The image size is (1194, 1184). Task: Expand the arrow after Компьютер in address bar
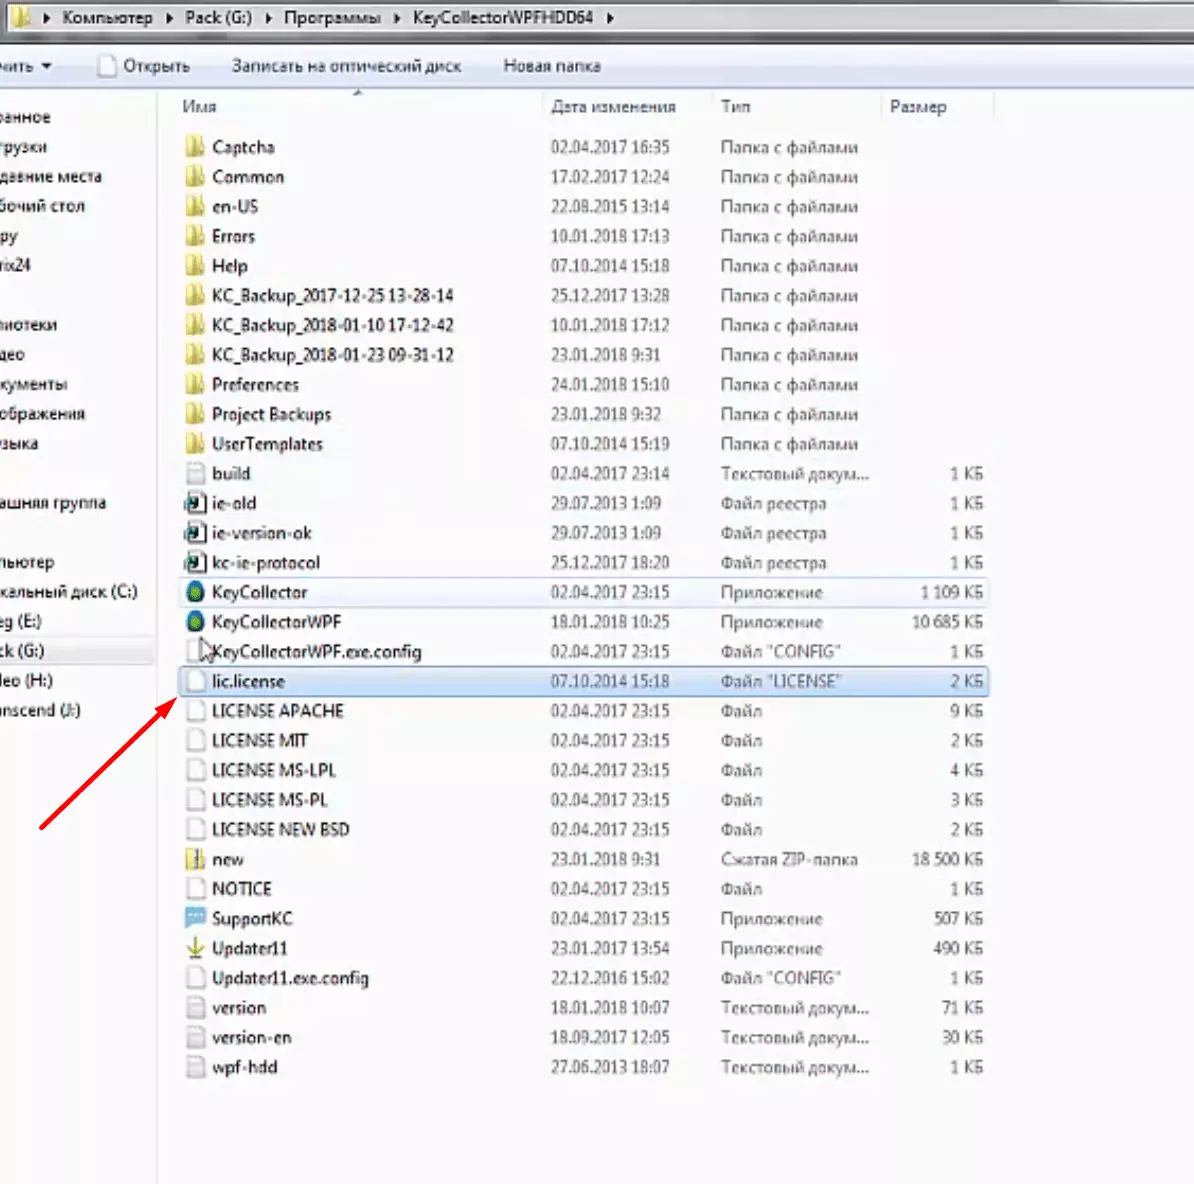[169, 18]
